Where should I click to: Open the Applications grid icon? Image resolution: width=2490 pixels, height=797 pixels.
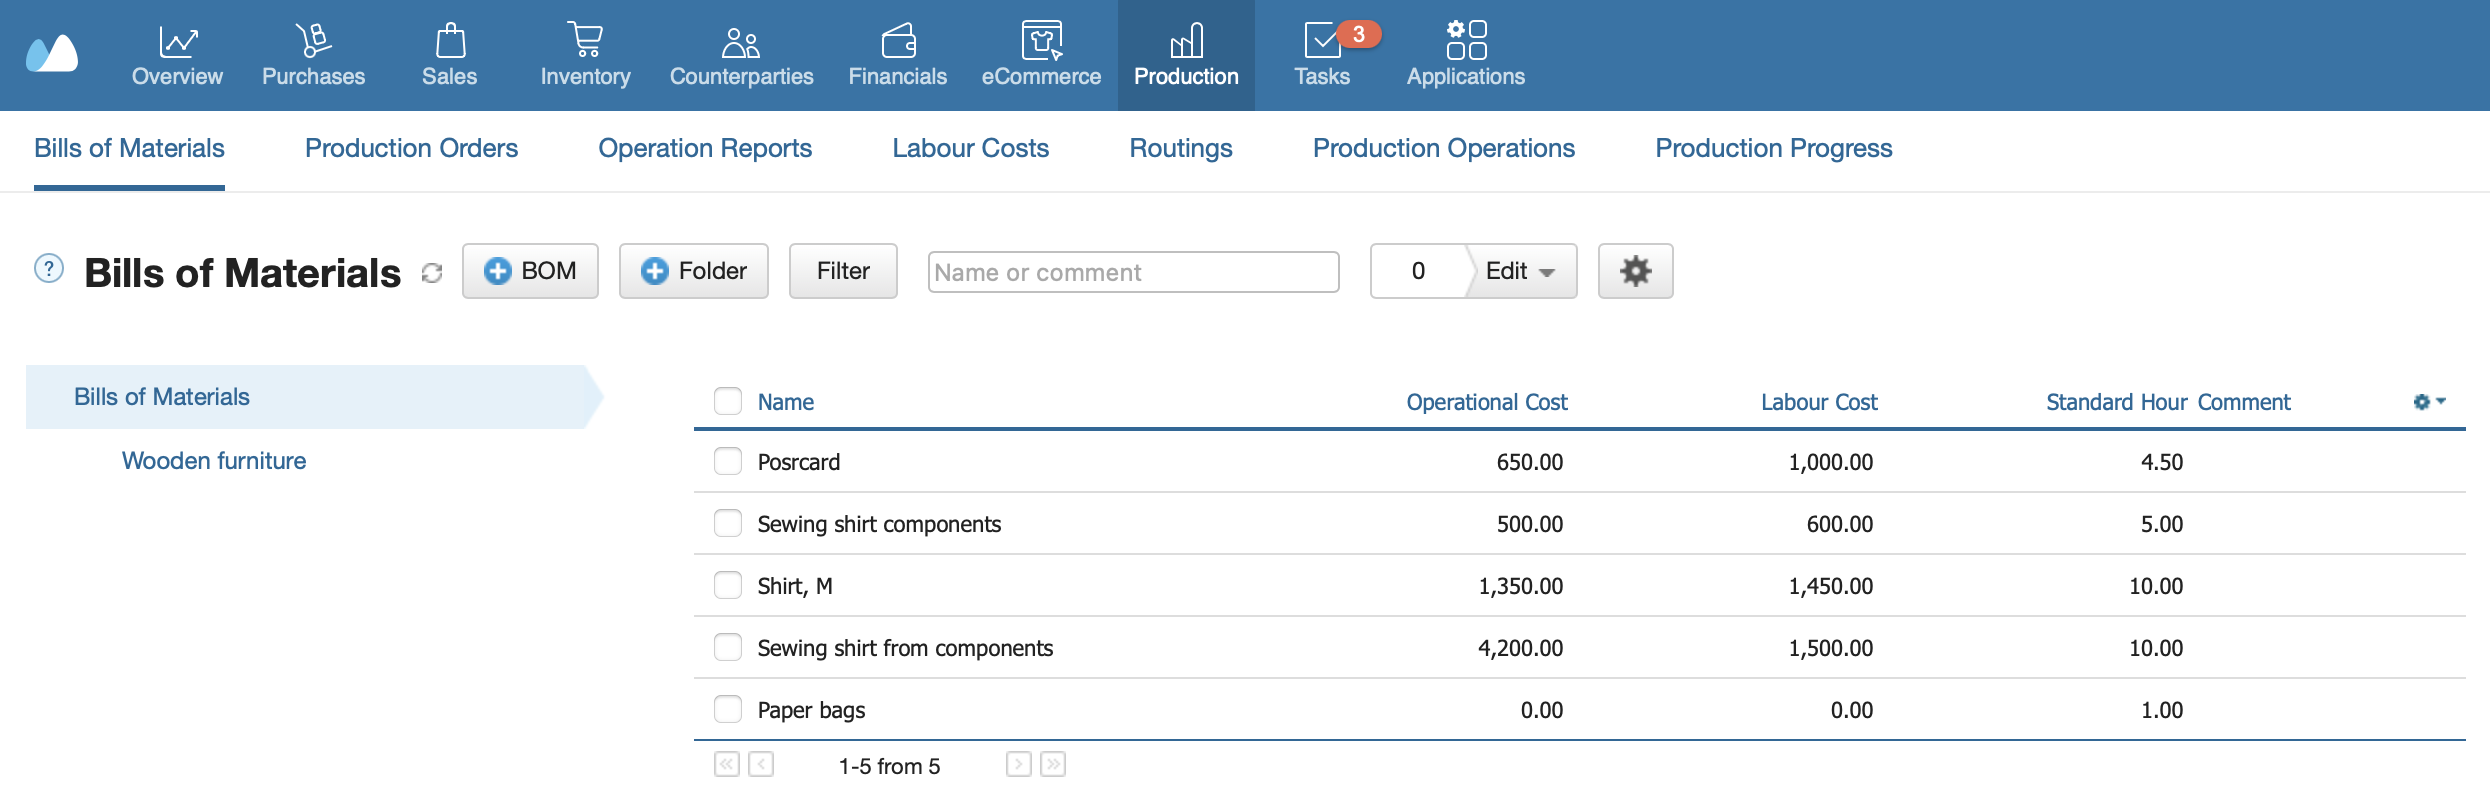coord(1465,42)
